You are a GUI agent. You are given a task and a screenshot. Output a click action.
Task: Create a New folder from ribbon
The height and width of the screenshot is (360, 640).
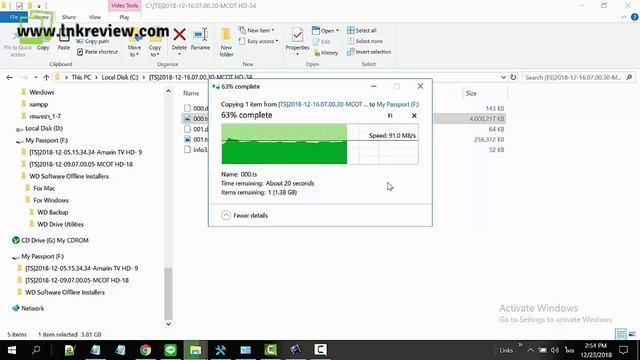click(226, 42)
